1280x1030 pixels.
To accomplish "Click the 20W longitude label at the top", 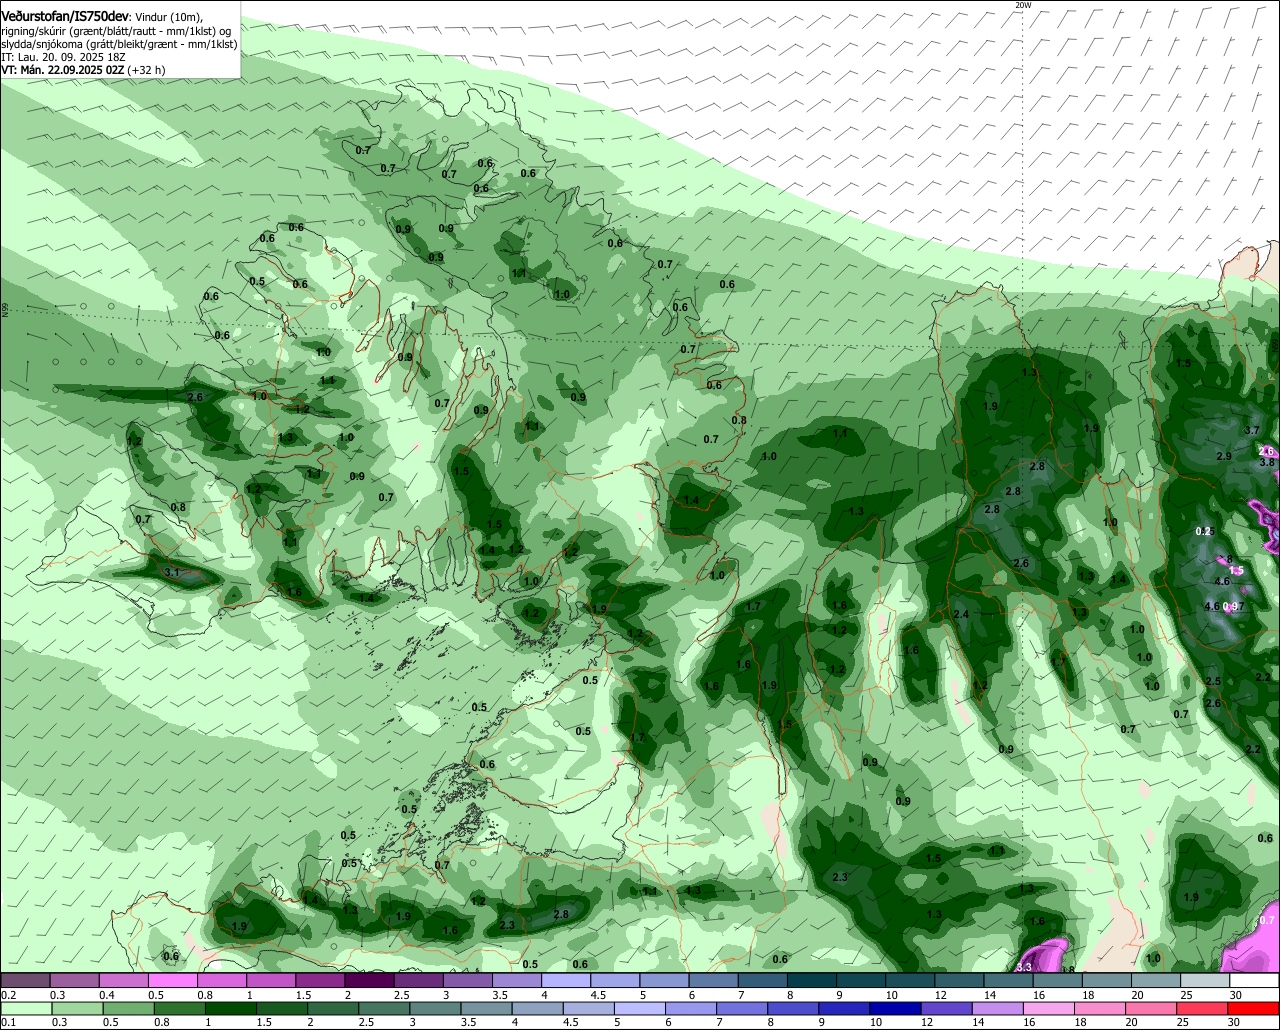I will 1023,5.
